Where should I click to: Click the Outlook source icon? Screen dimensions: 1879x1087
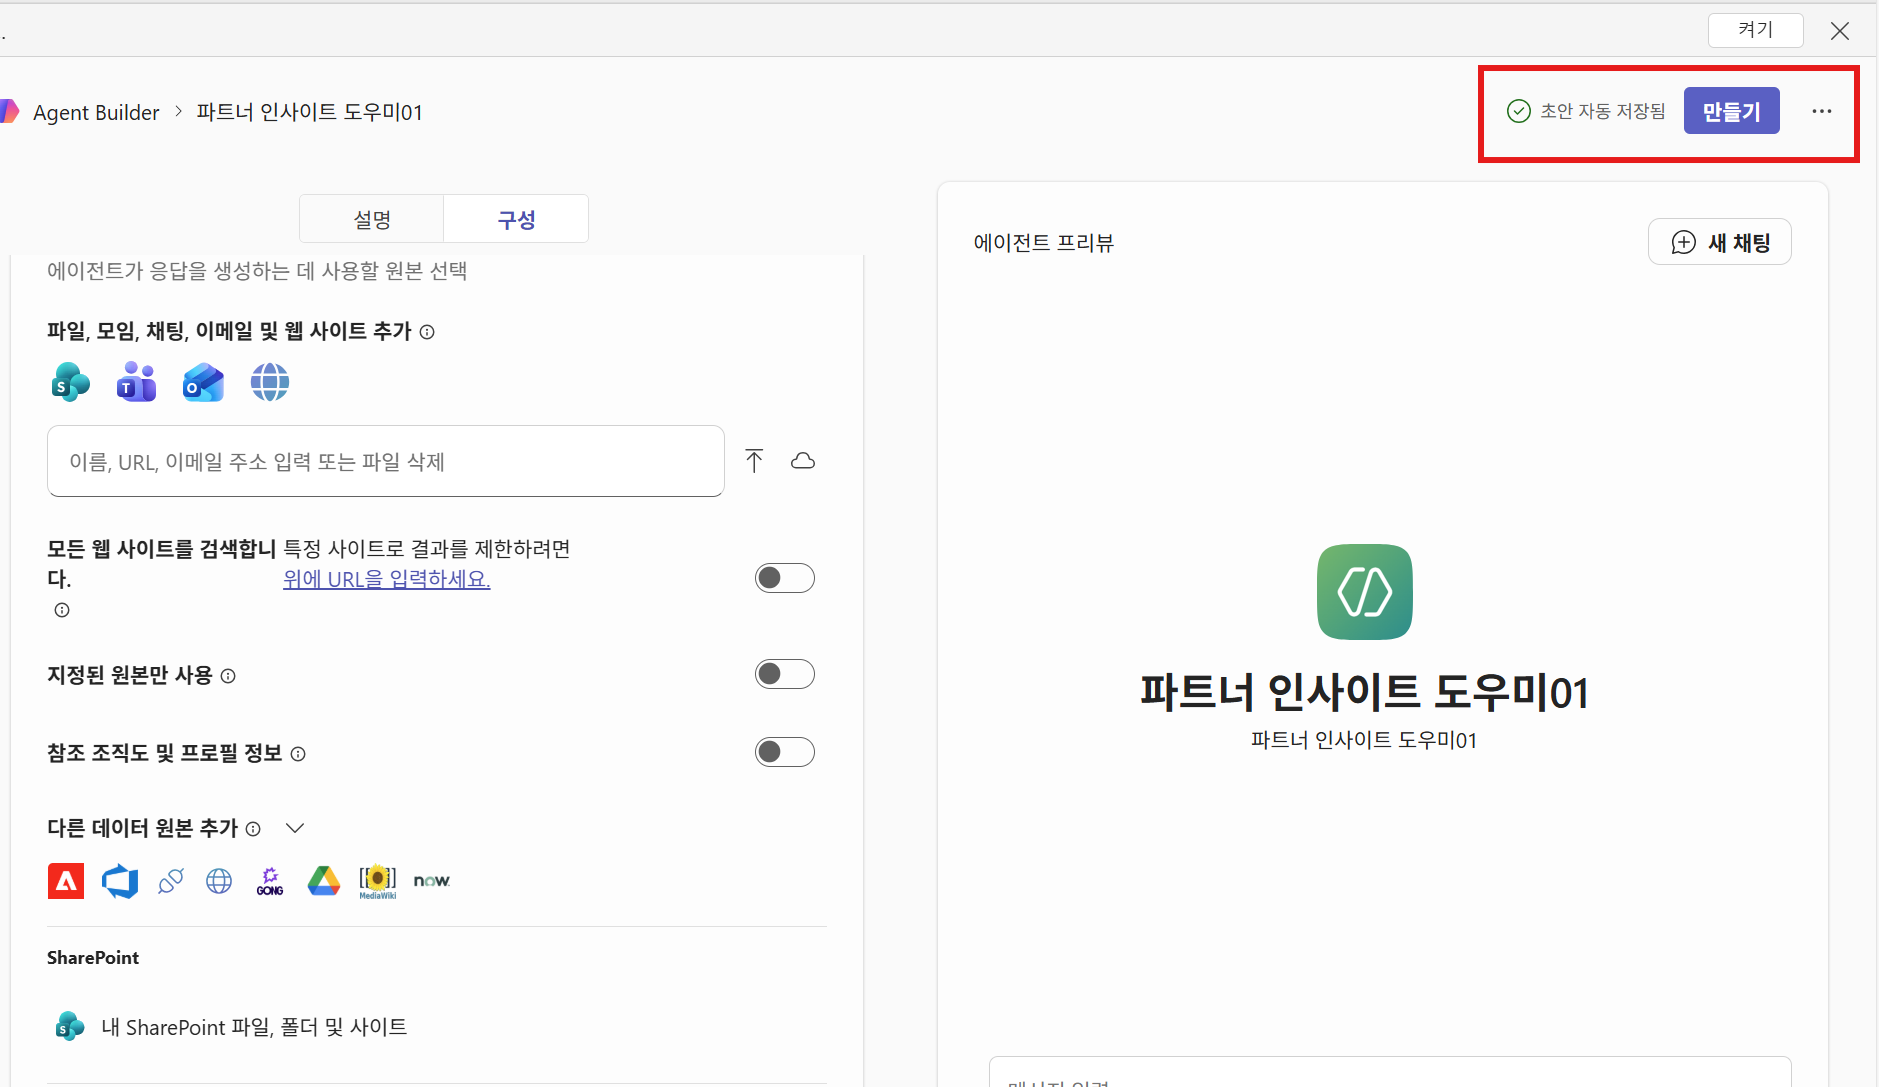click(x=203, y=382)
